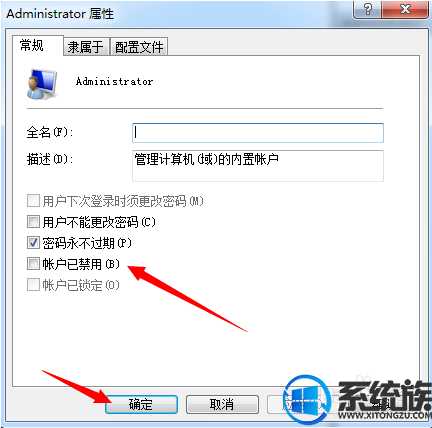The width and height of the screenshot is (432, 428).
Task: Open the 隶属于 tab
Action: pos(86,47)
